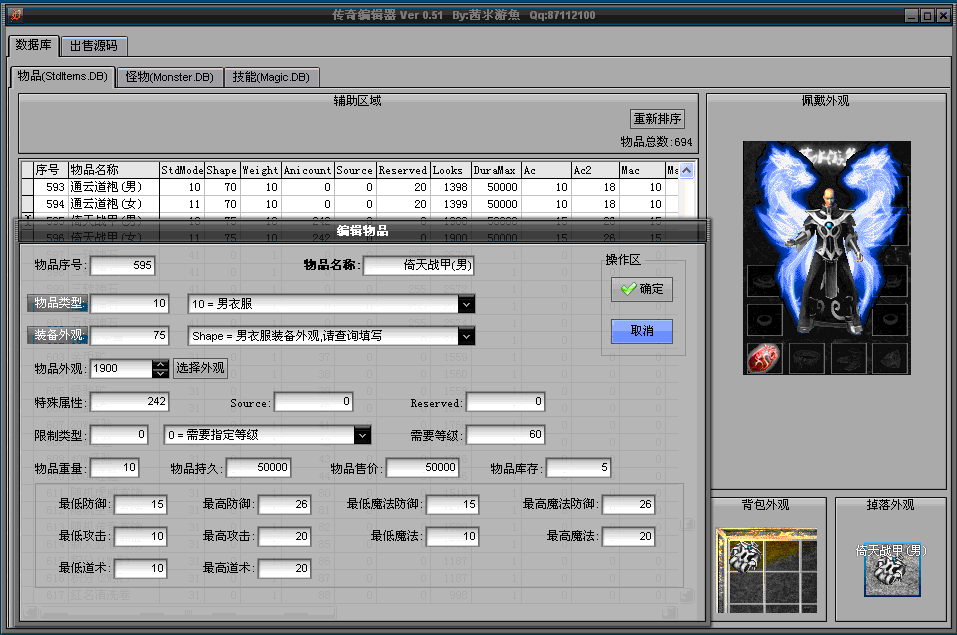The image size is (957, 635).
Task: Select the 物品(StdItems.DB) tab
Action: pos(62,76)
